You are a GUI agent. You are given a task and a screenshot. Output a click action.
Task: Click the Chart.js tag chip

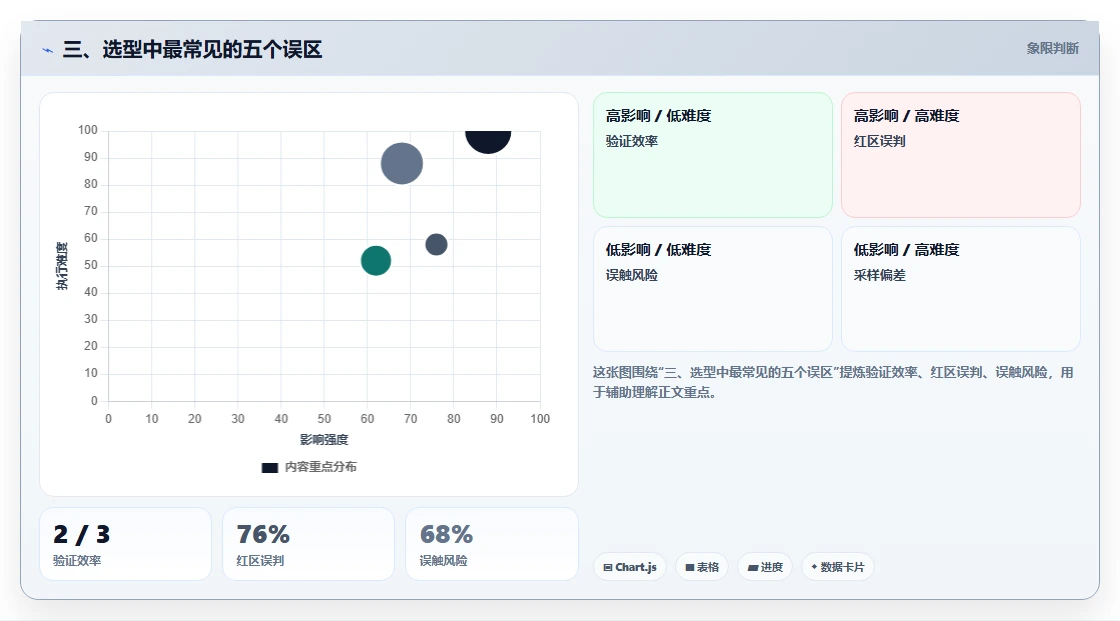coord(630,567)
